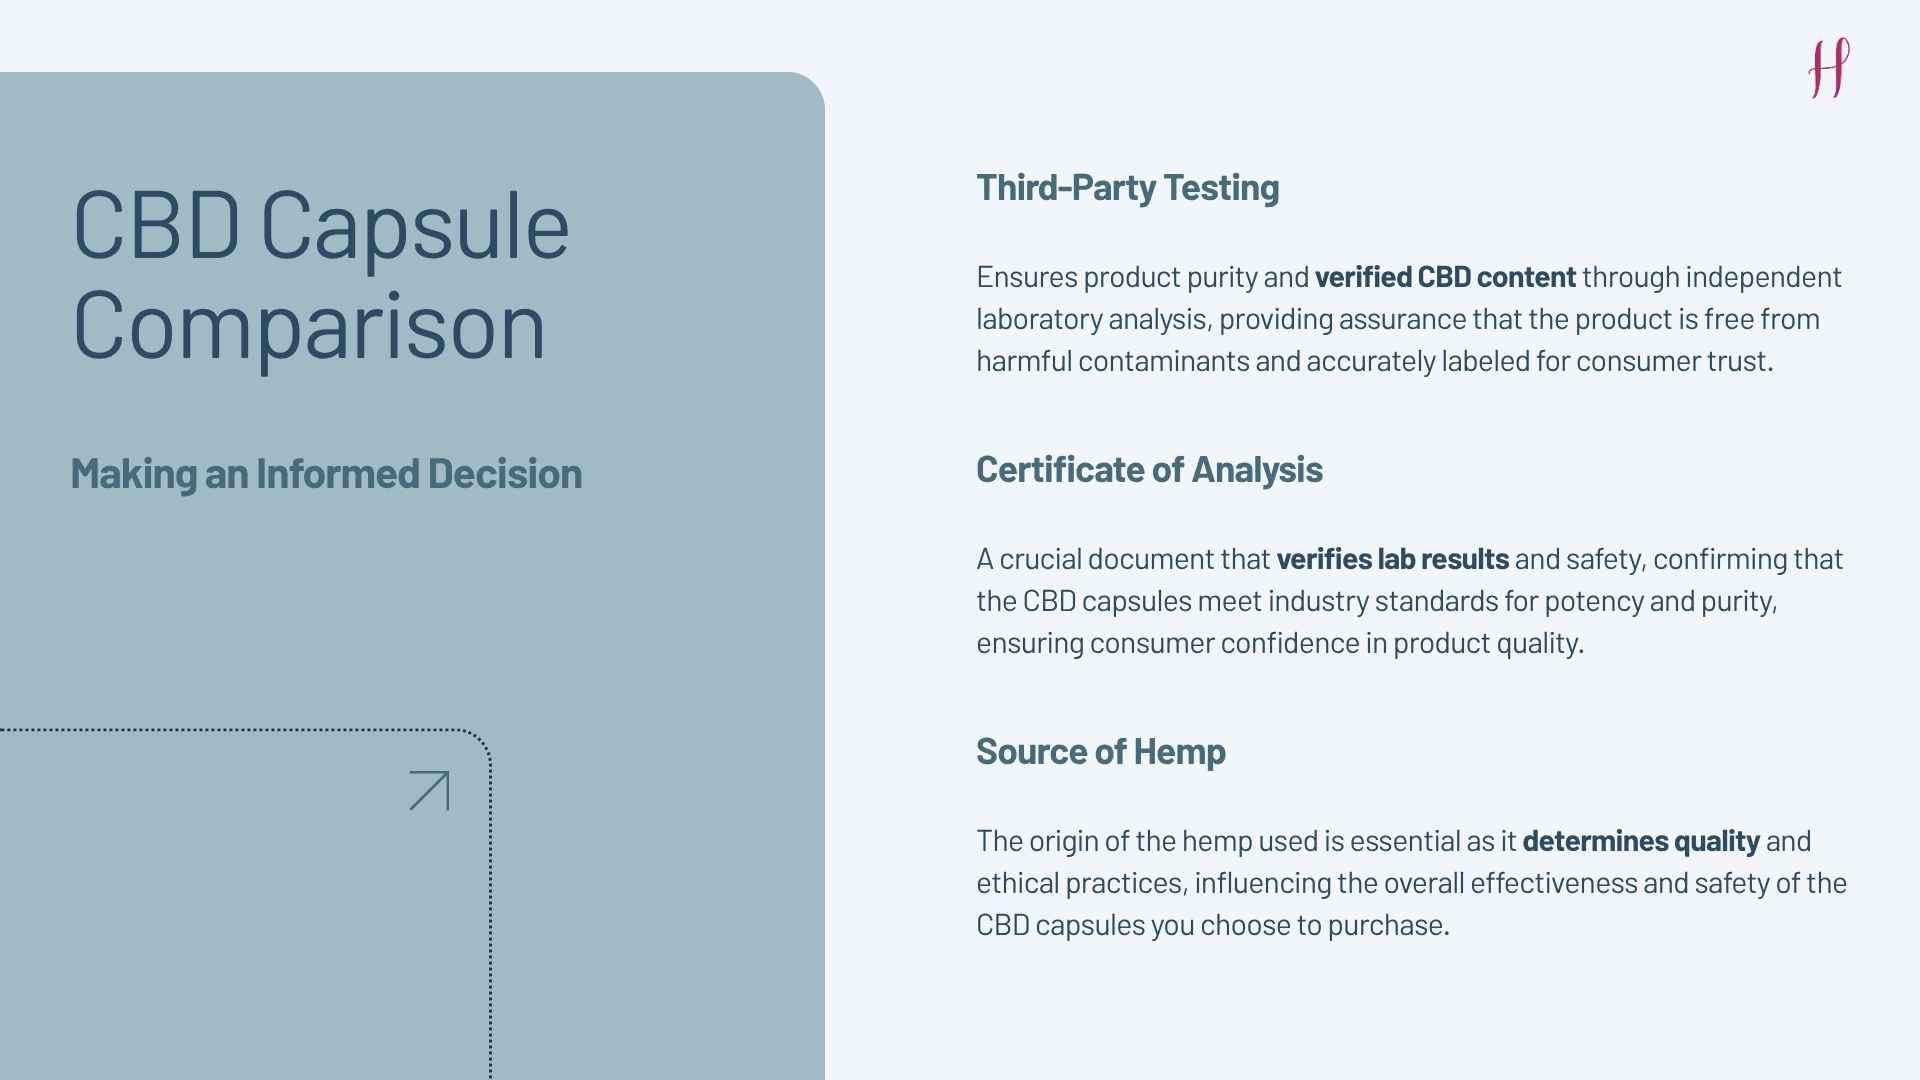Click the word "Capsule" in the title

tap(415, 227)
